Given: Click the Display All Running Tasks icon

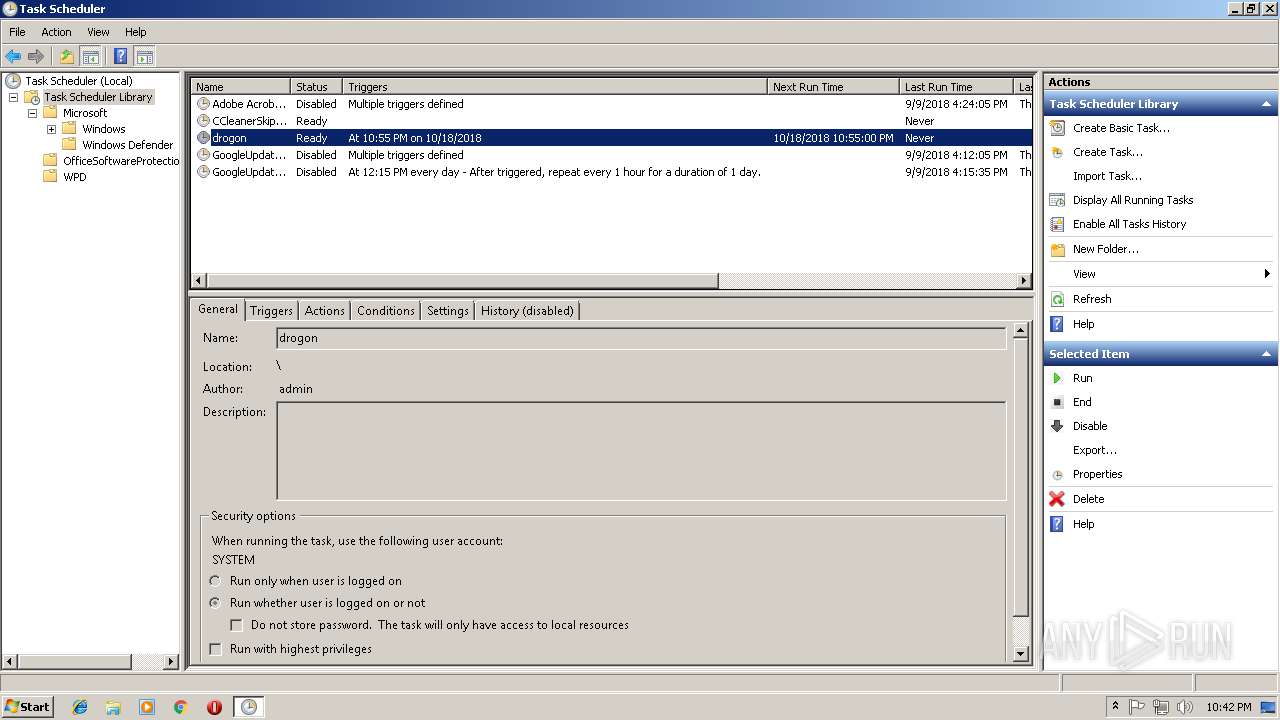Looking at the screenshot, I should 1057,200.
